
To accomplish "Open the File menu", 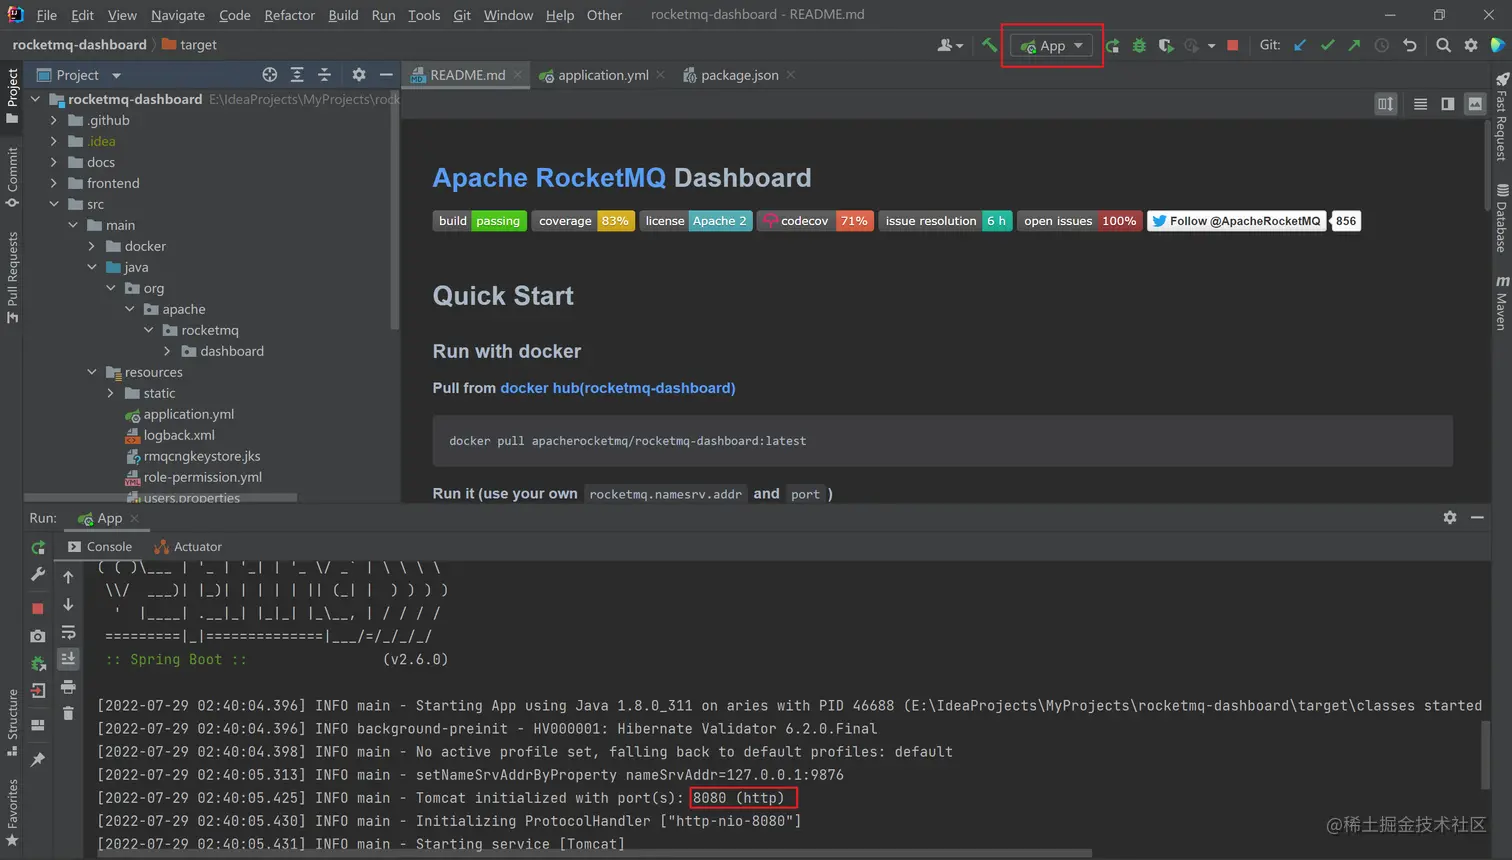I will pyautogui.click(x=47, y=15).
